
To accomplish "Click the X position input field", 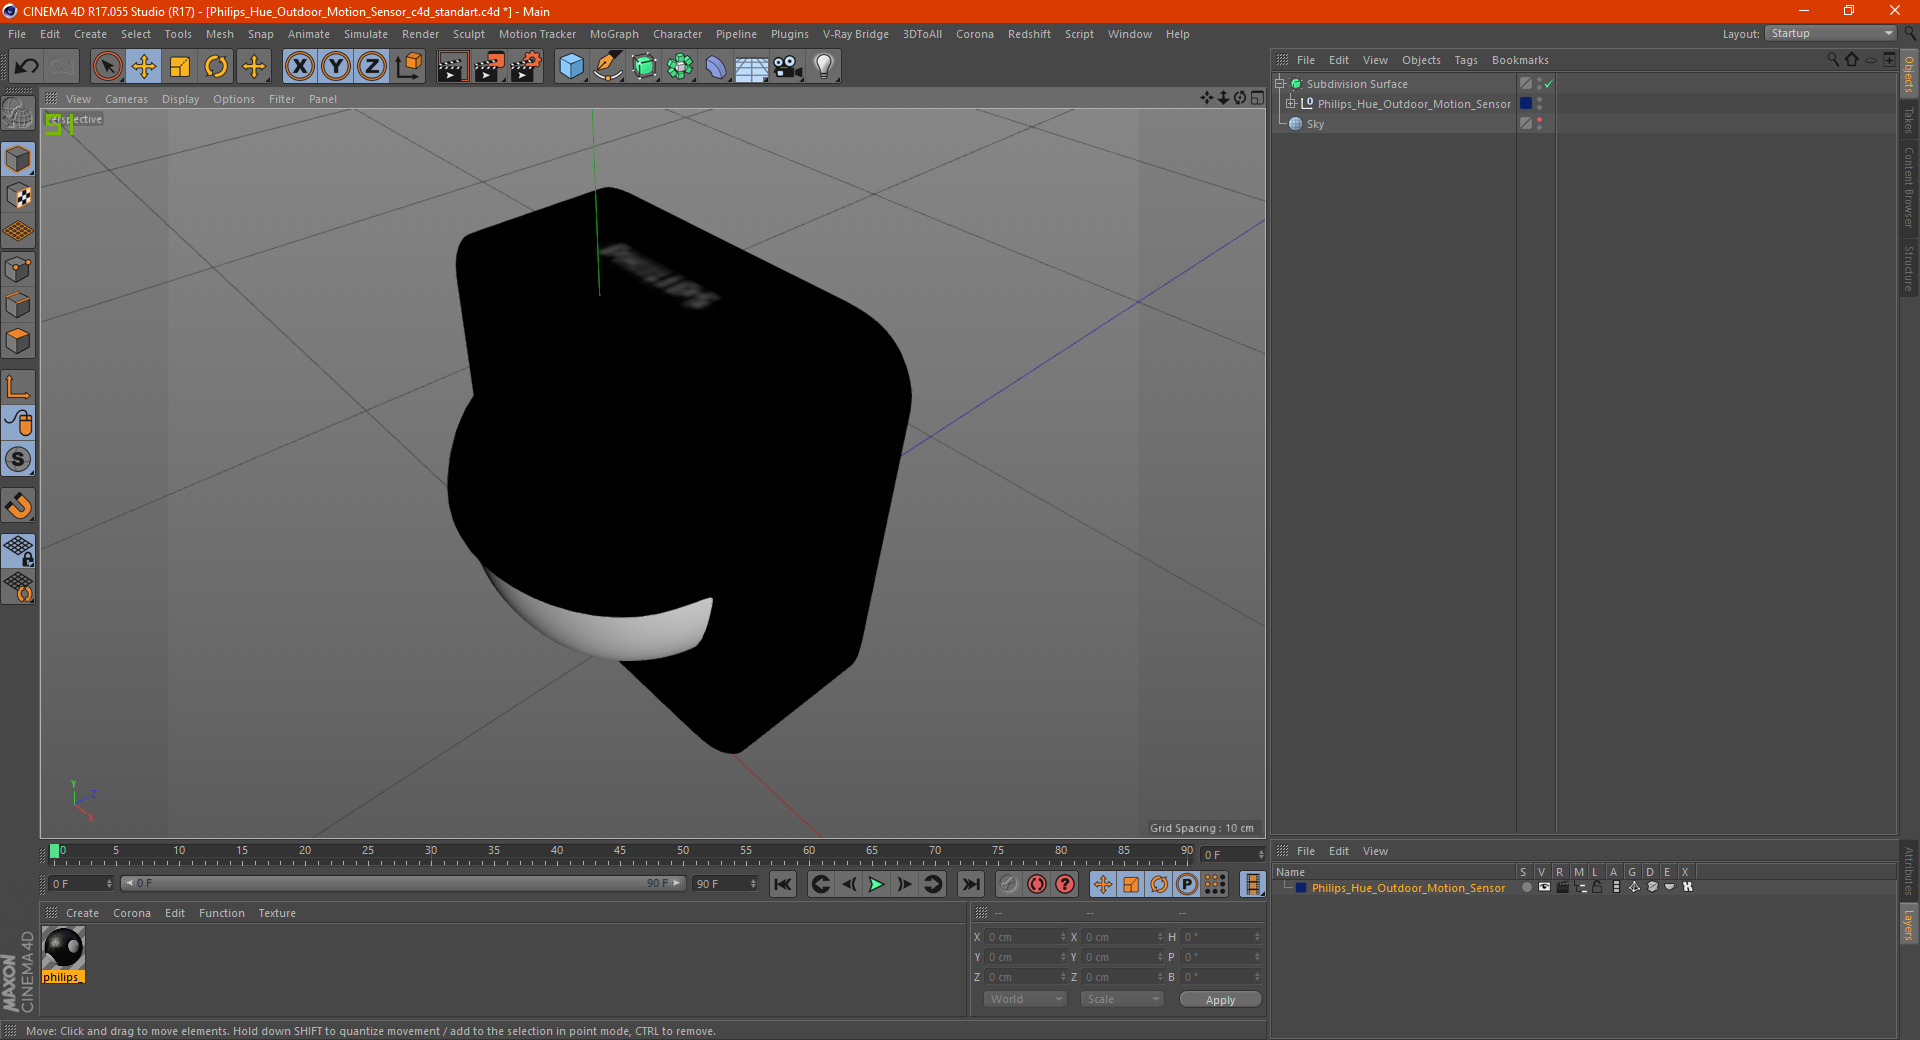I will point(1027,937).
